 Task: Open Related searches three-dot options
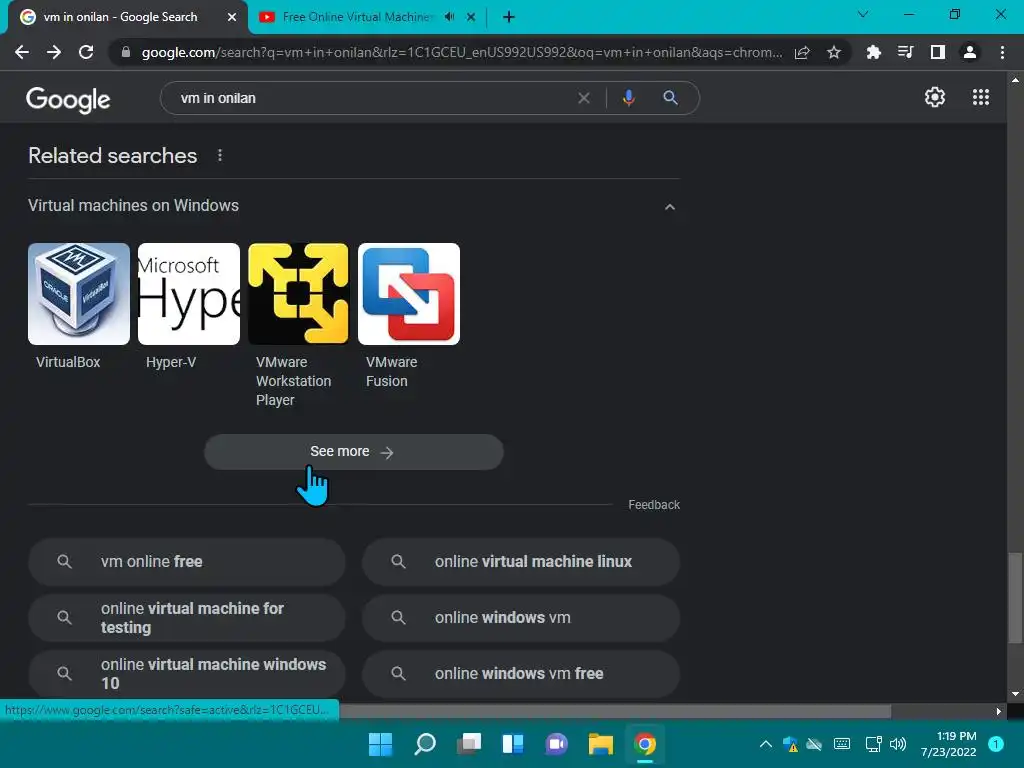pyautogui.click(x=220, y=155)
